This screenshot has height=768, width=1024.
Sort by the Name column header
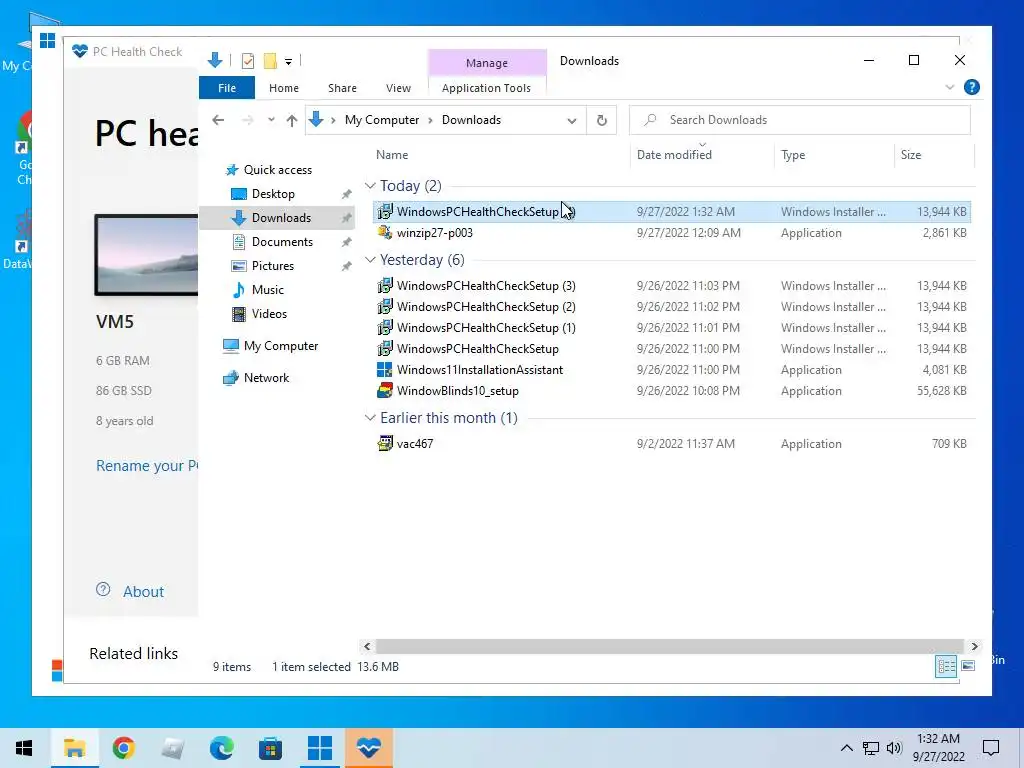[x=392, y=155]
